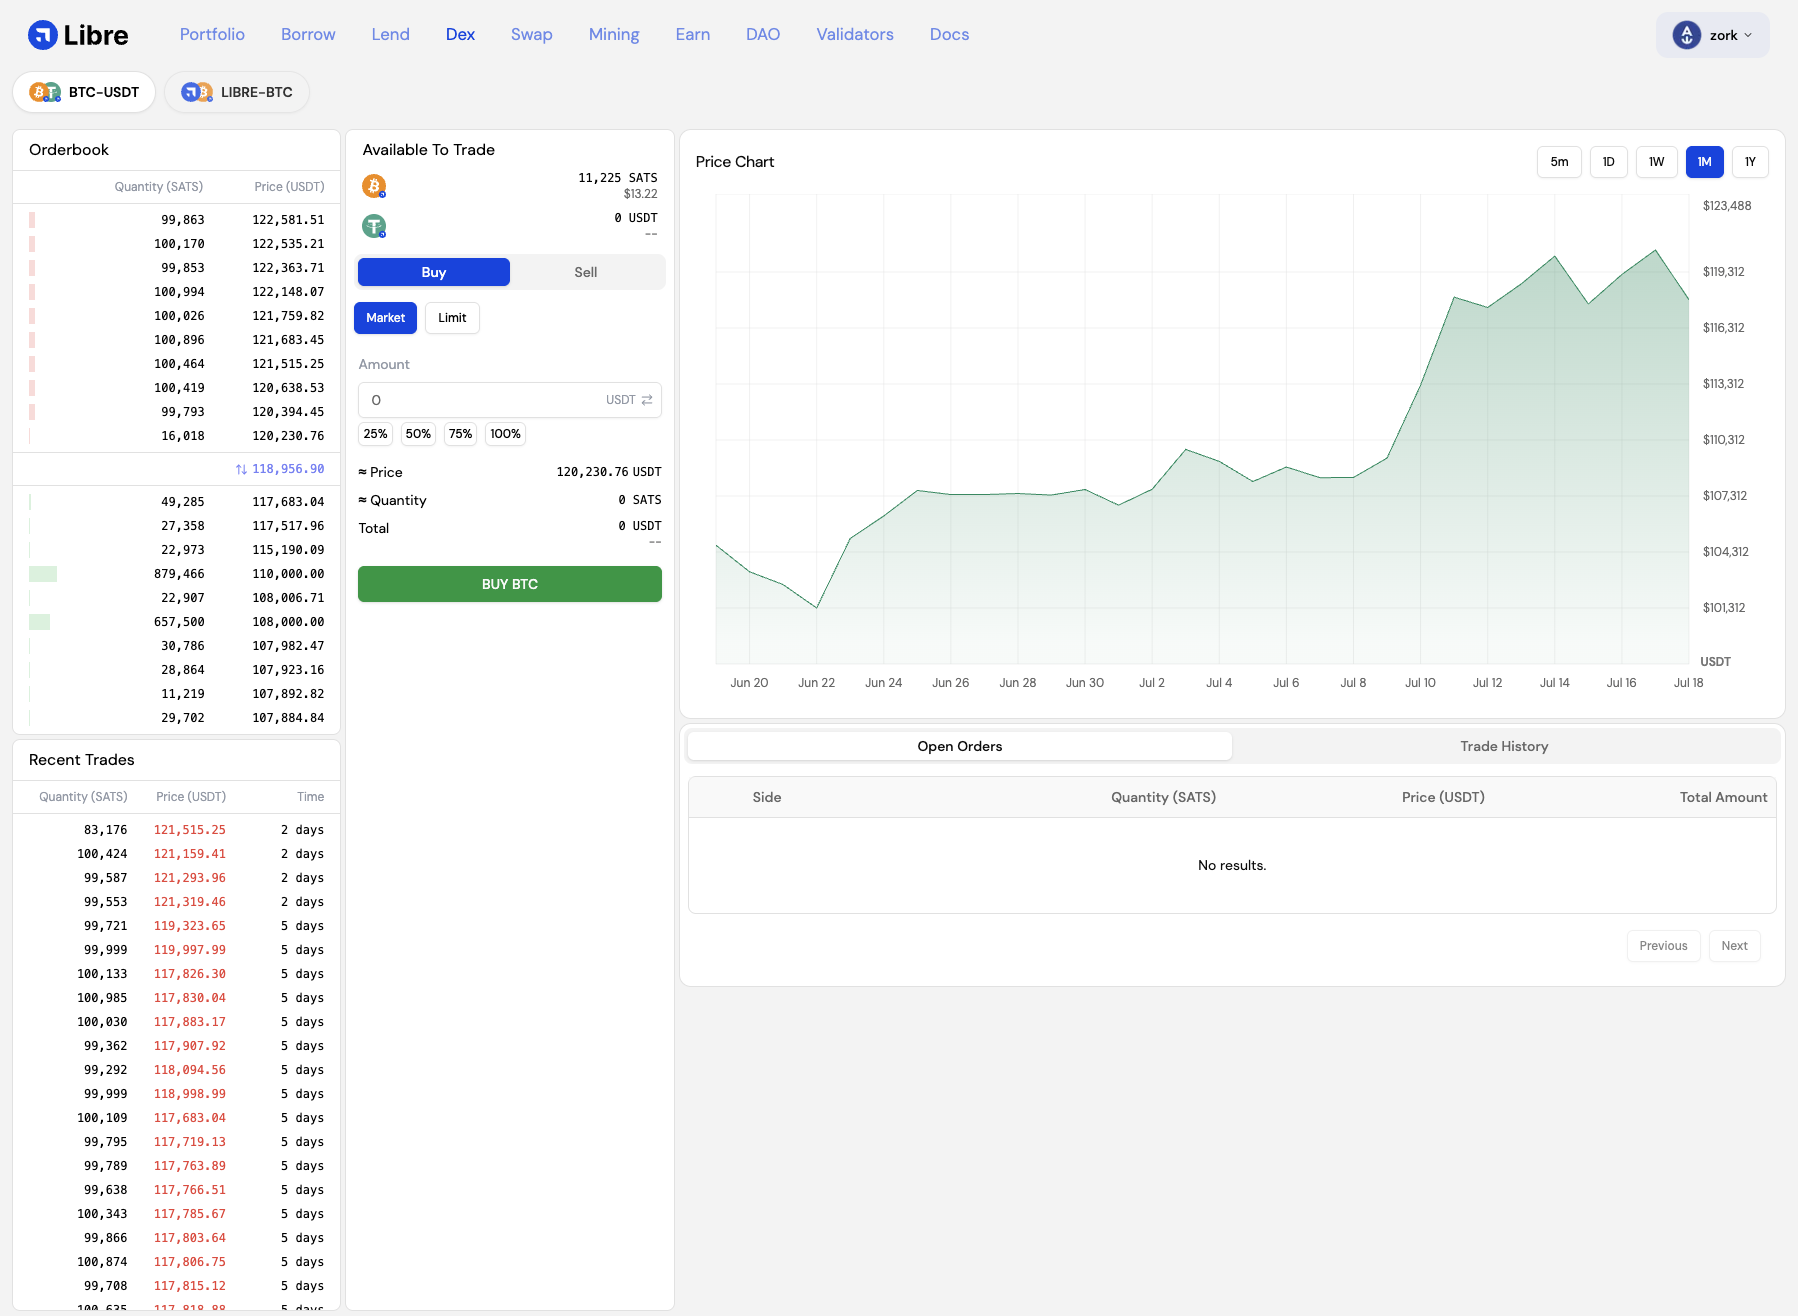Set amount to 50%
The width and height of the screenshot is (1798, 1316).
click(x=418, y=434)
